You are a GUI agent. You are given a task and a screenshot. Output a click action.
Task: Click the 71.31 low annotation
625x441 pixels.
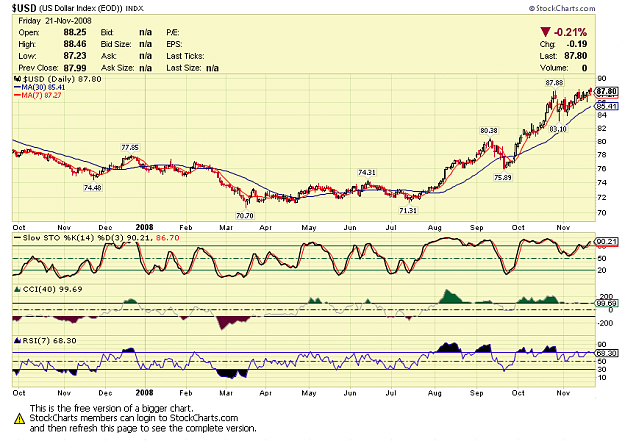click(408, 210)
